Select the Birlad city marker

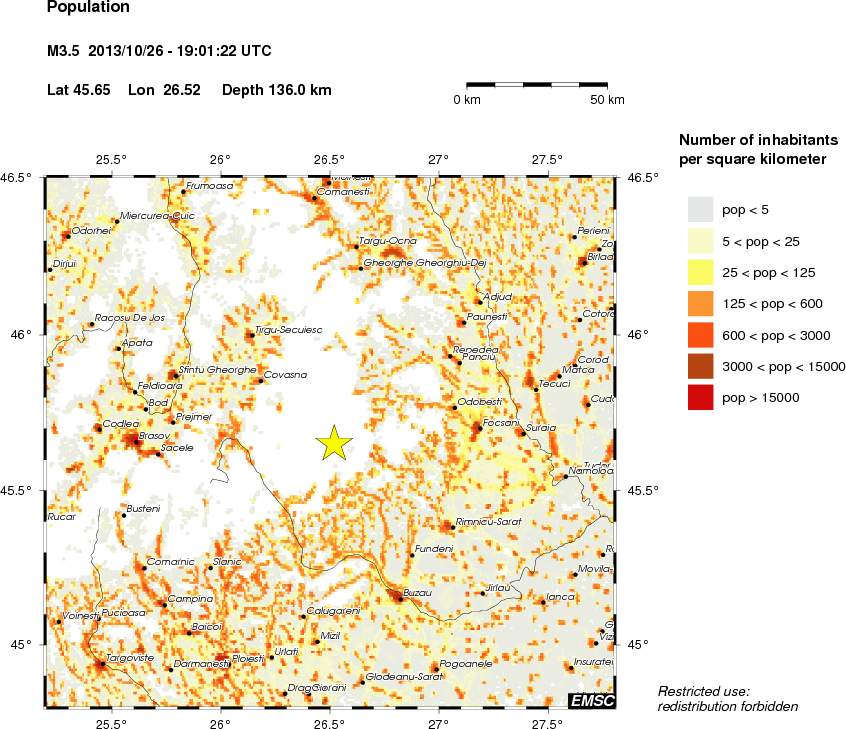tap(584, 263)
